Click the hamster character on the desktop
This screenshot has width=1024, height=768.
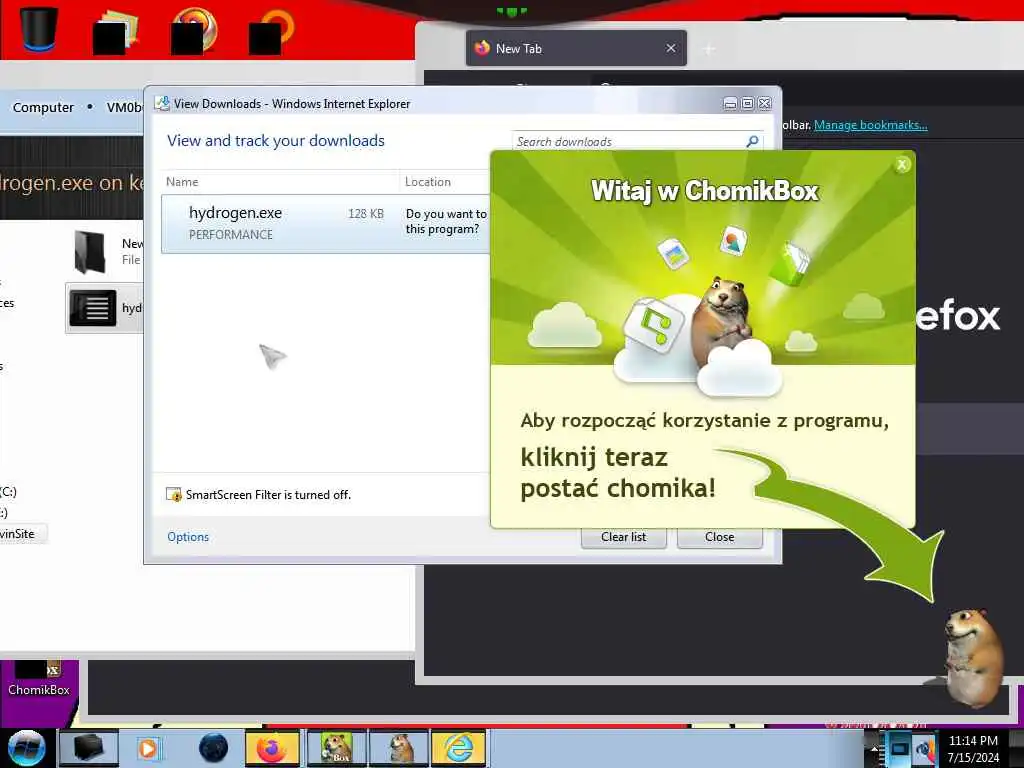click(x=974, y=656)
